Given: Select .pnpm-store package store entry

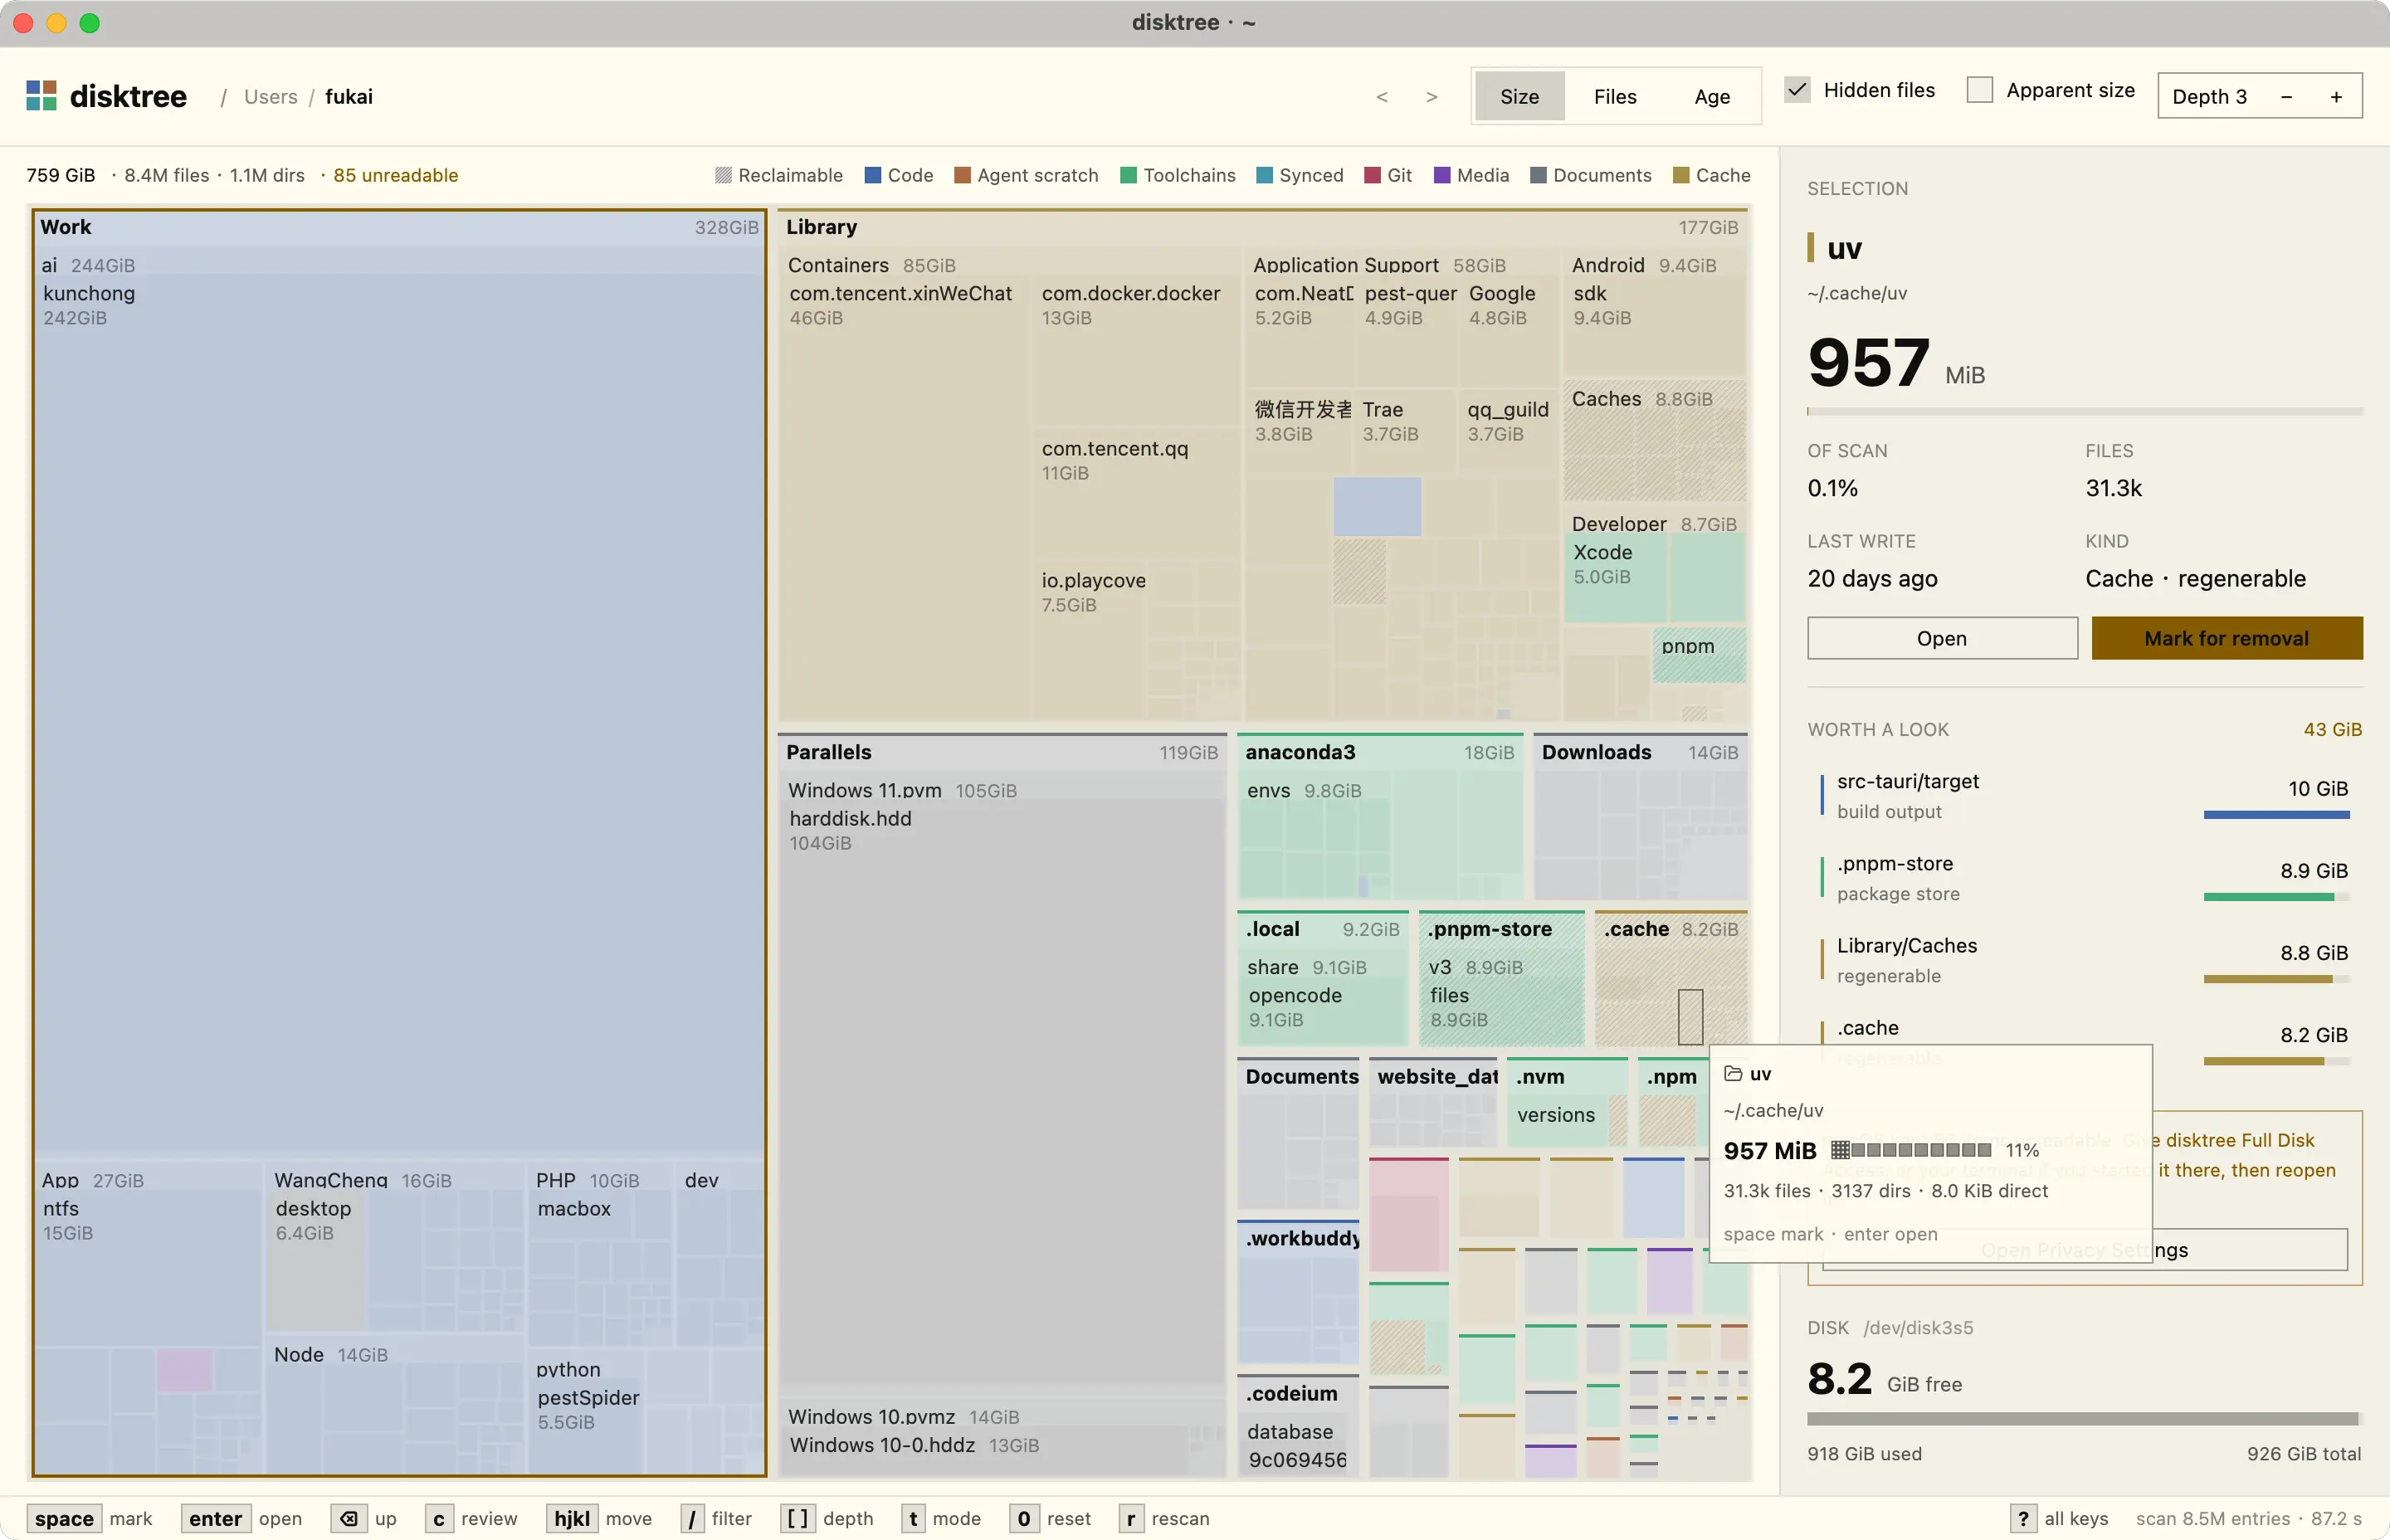Looking at the screenshot, I should [x=2085, y=878].
